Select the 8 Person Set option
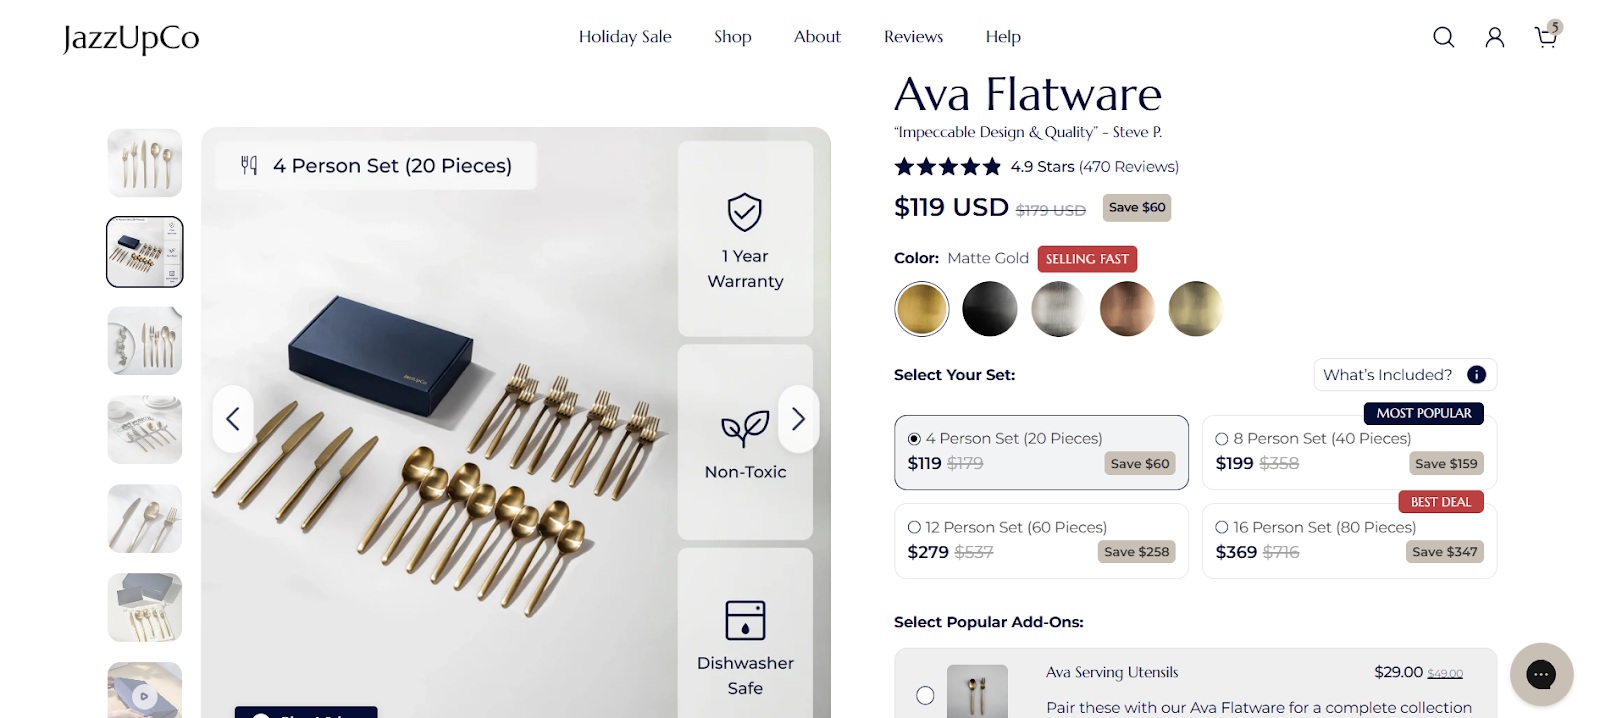 pos(1349,452)
